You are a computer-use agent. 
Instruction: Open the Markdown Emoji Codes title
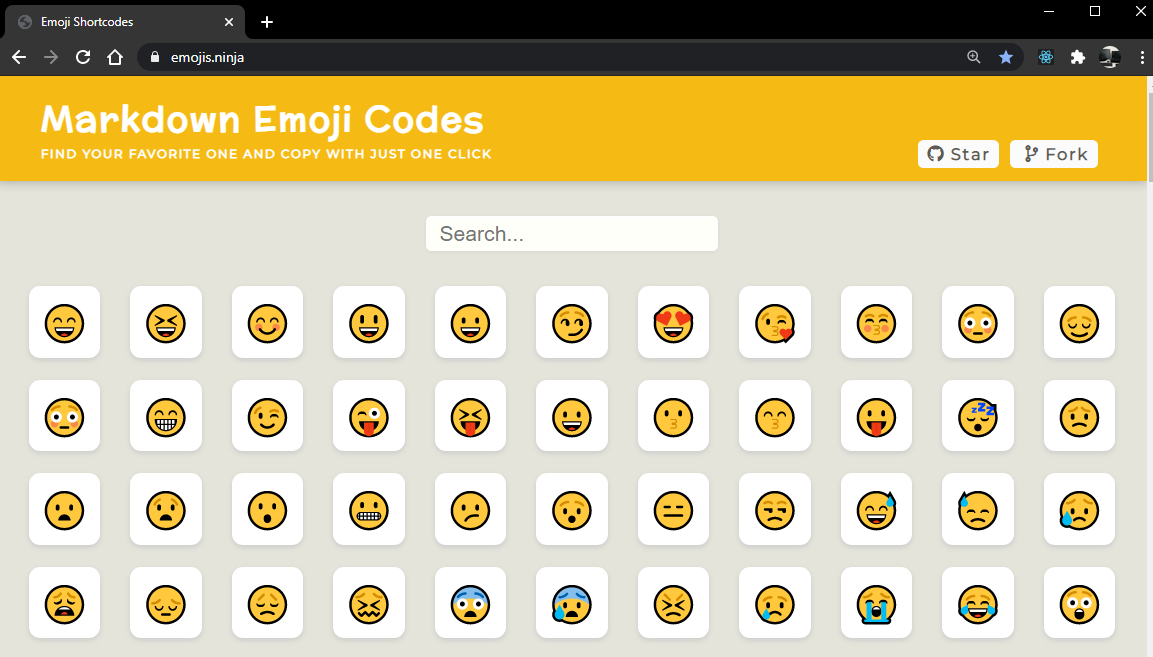[262, 119]
